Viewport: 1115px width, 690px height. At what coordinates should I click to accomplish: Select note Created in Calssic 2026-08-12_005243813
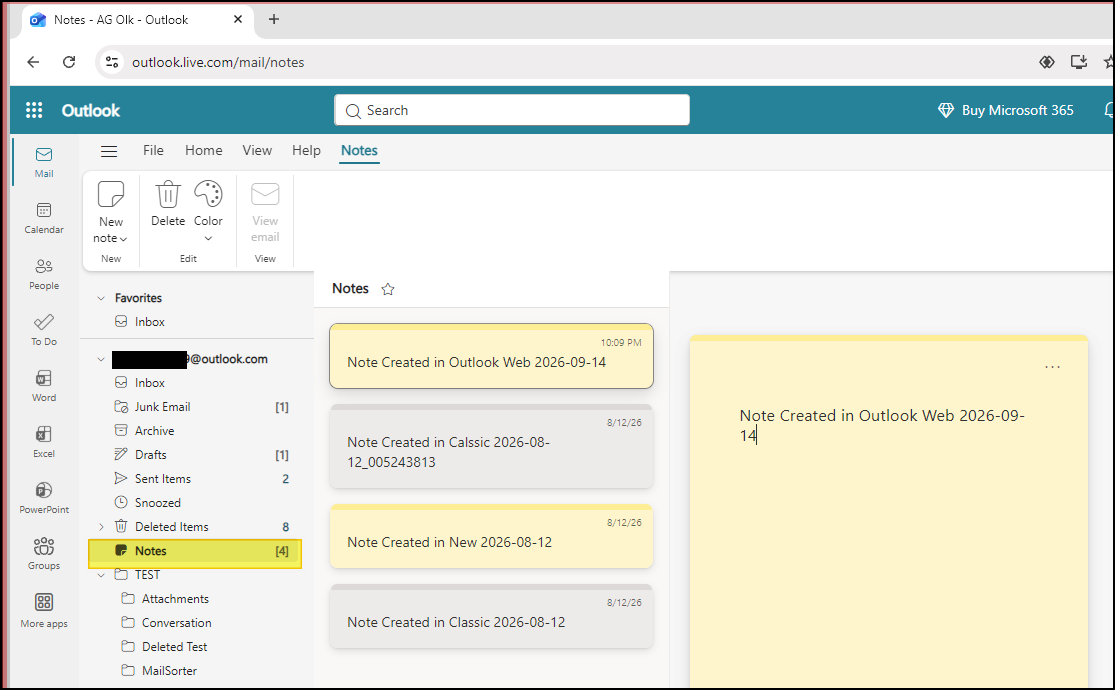coord(491,446)
